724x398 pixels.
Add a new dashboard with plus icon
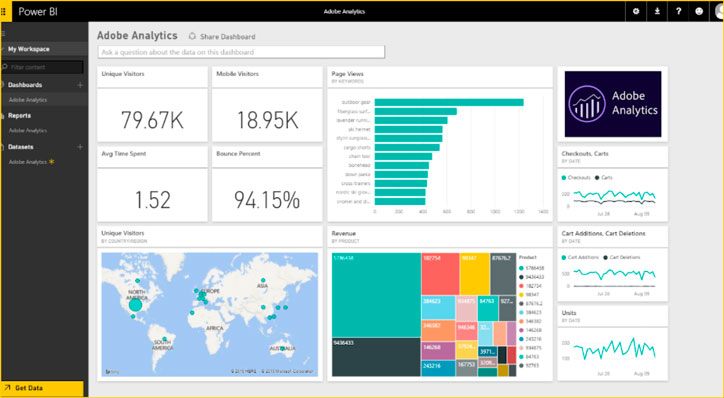[80, 85]
